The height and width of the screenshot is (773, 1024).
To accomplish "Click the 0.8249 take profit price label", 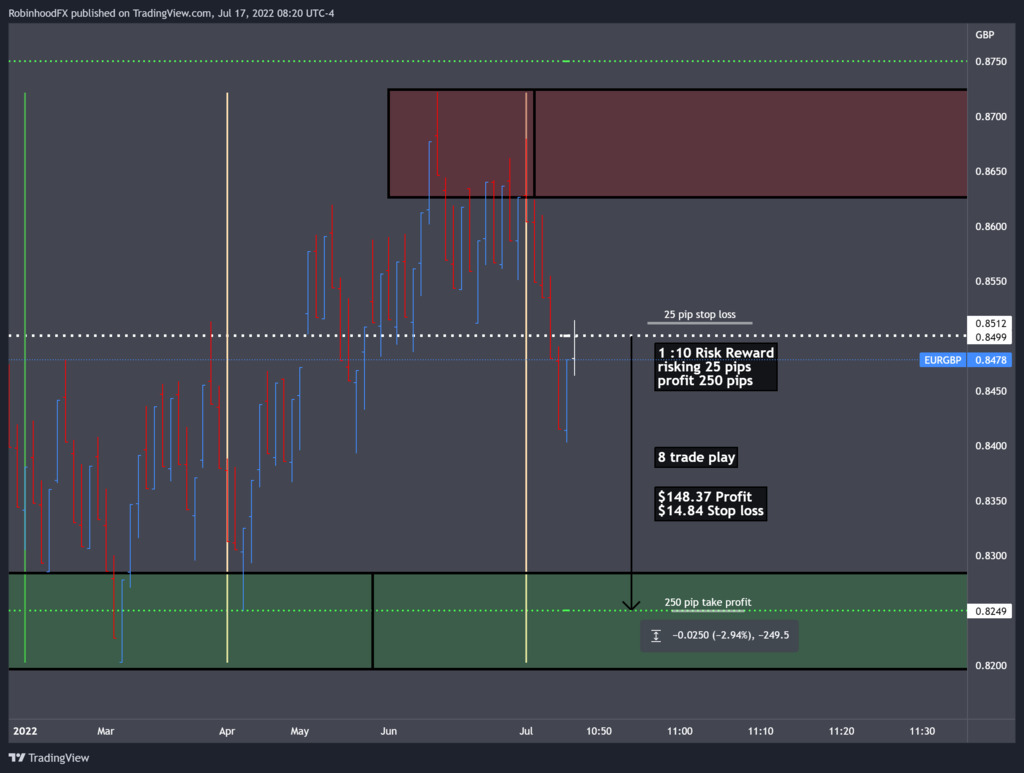I will (989, 611).
